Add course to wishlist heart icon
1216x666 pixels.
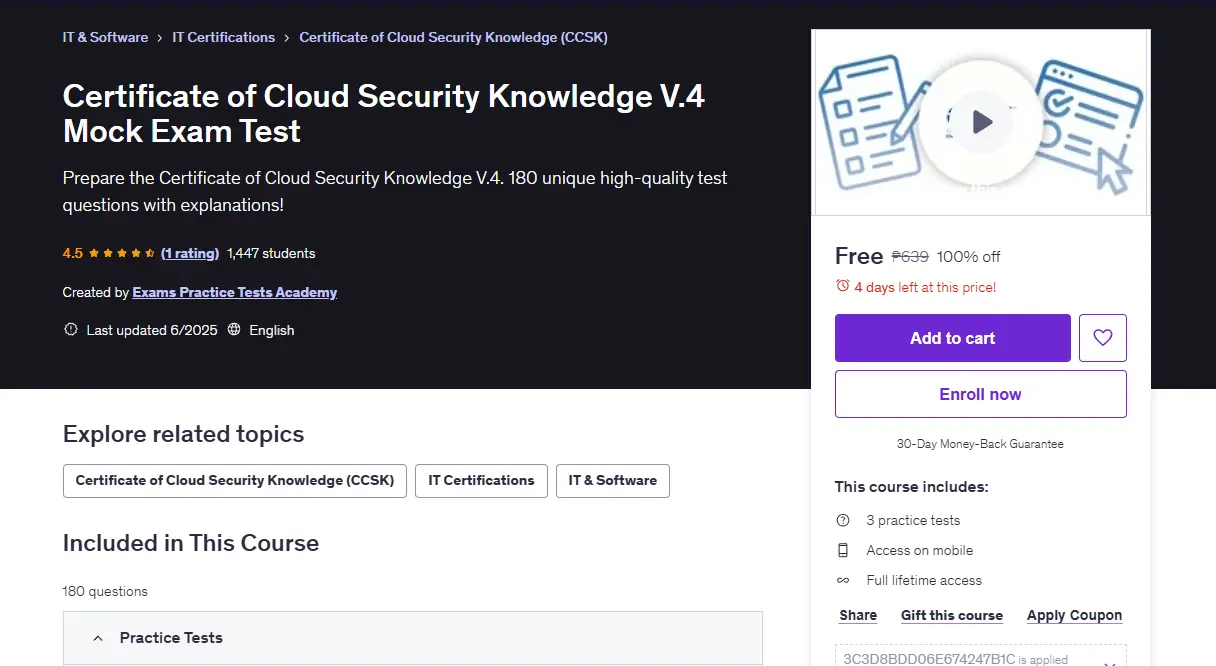coord(1103,338)
